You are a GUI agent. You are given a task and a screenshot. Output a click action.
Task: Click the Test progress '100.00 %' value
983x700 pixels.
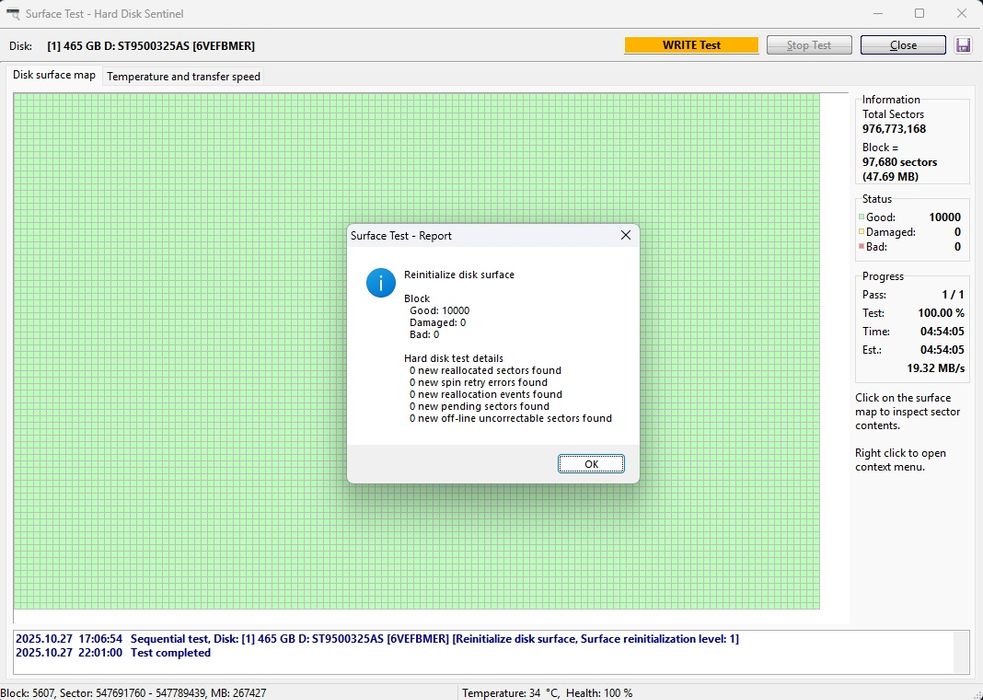point(941,313)
